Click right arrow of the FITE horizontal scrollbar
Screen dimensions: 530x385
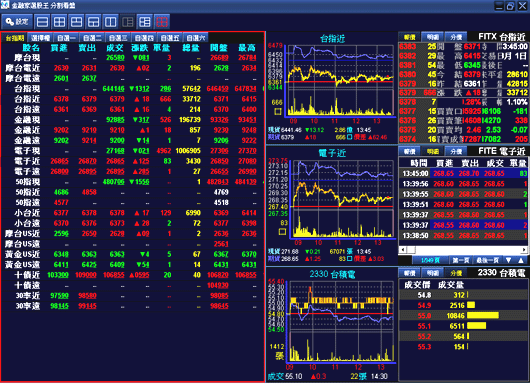[x=524, y=250]
